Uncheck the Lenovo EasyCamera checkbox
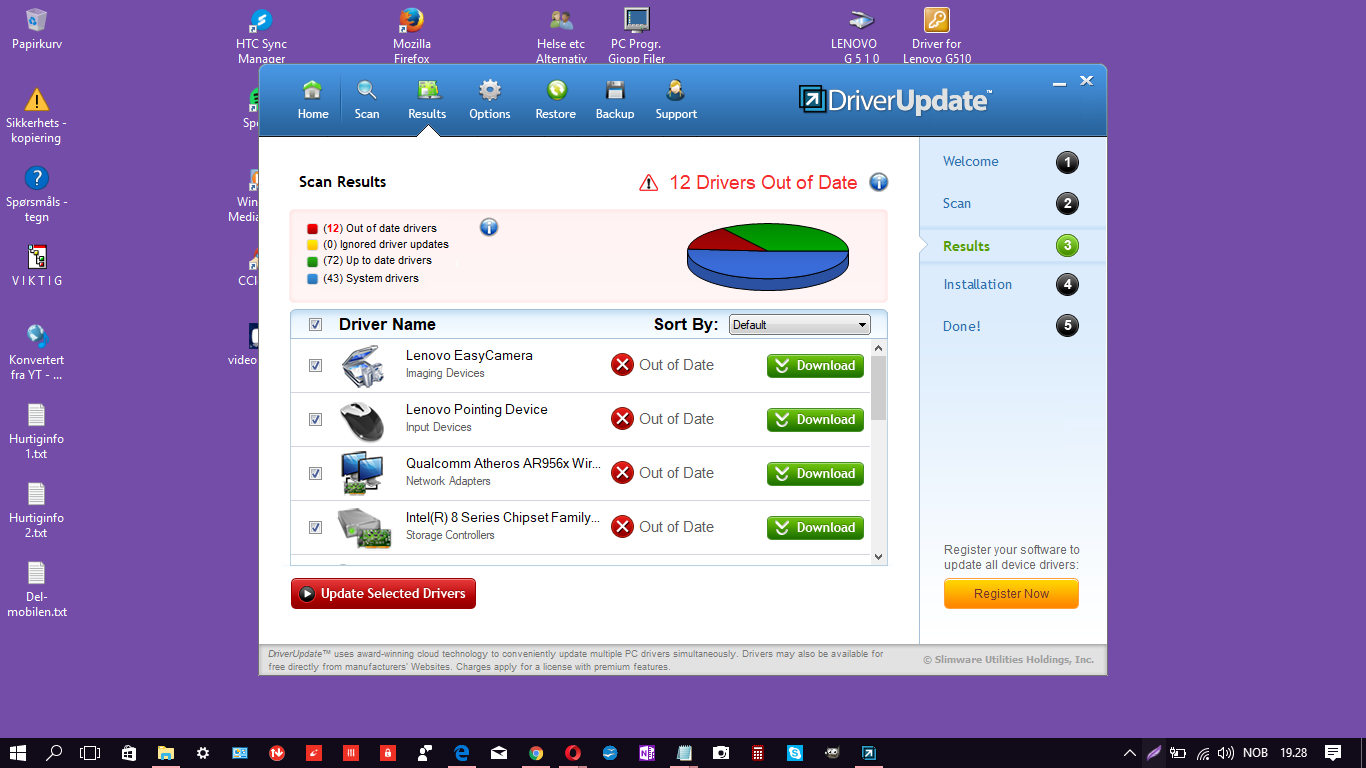The image size is (1366, 768). coord(315,366)
